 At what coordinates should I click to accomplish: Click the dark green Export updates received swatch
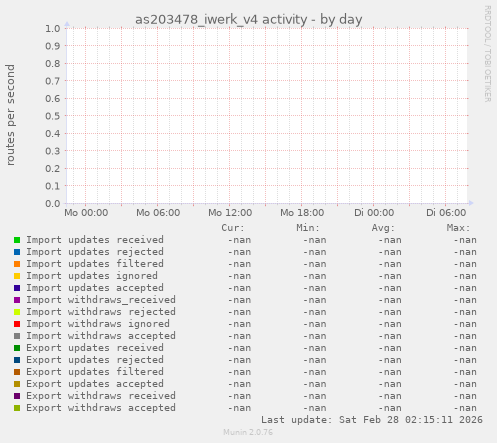pos(17,348)
